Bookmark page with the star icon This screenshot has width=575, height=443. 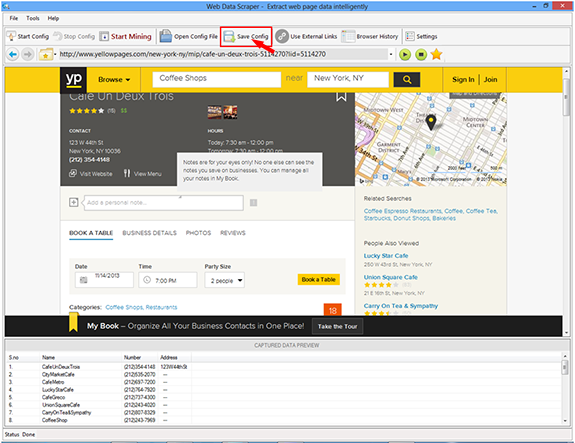[436, 54]
